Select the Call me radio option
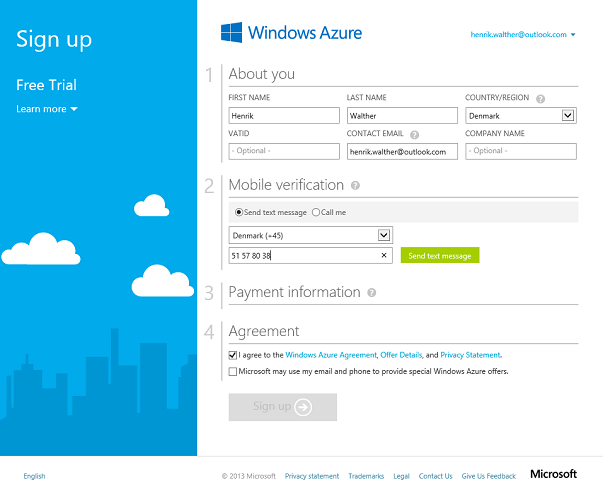 click(x=316, y=212)
